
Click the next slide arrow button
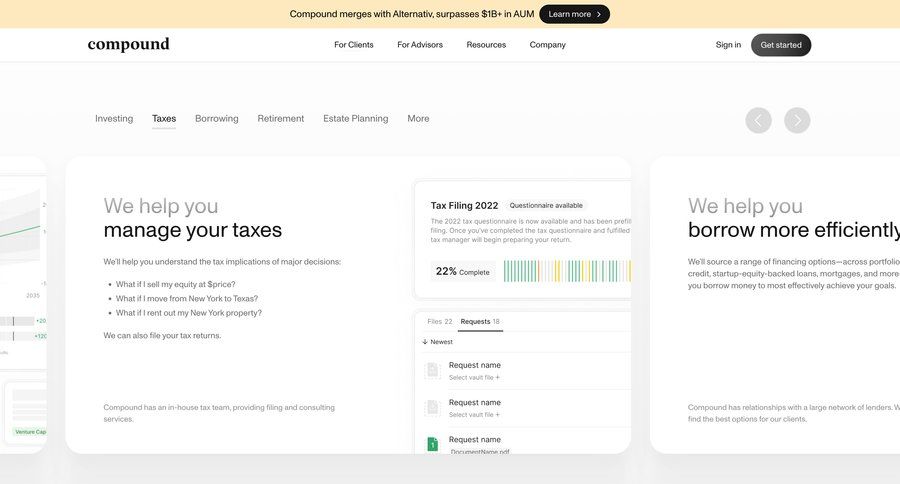(797, 120)
